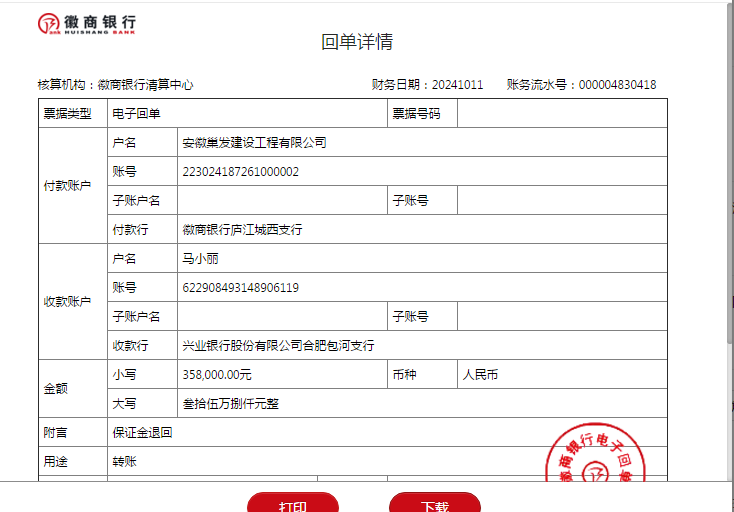
Task: Click receiving bank 兴业银行股份有限公司合肥包河支行
Action: pyautogui.click(x=278, y=346)
